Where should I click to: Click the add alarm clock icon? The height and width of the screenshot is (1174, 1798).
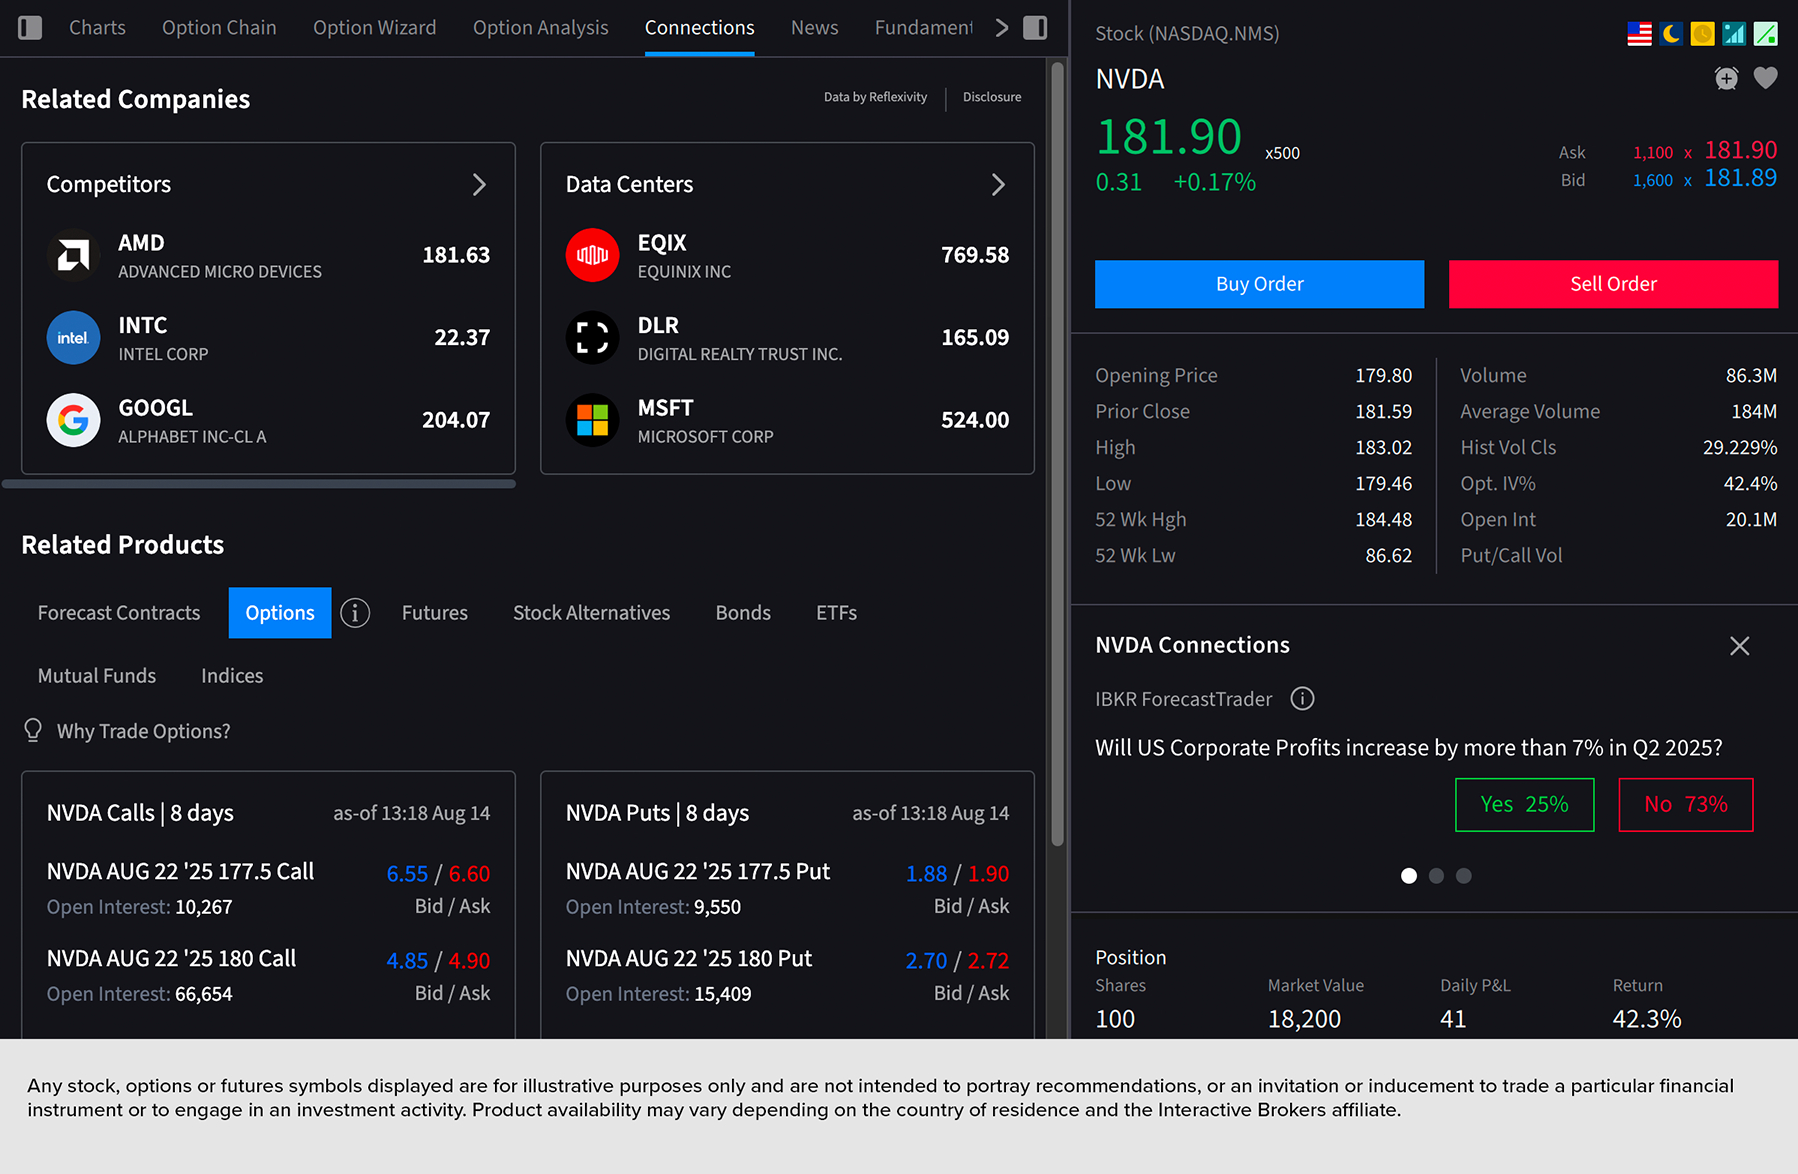tap(1726, 78)
